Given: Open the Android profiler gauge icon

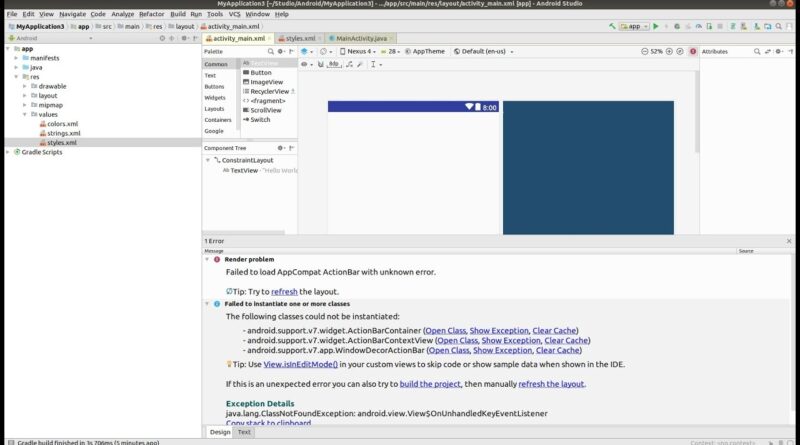Looking at the screenshot, I should coord(698,26).
